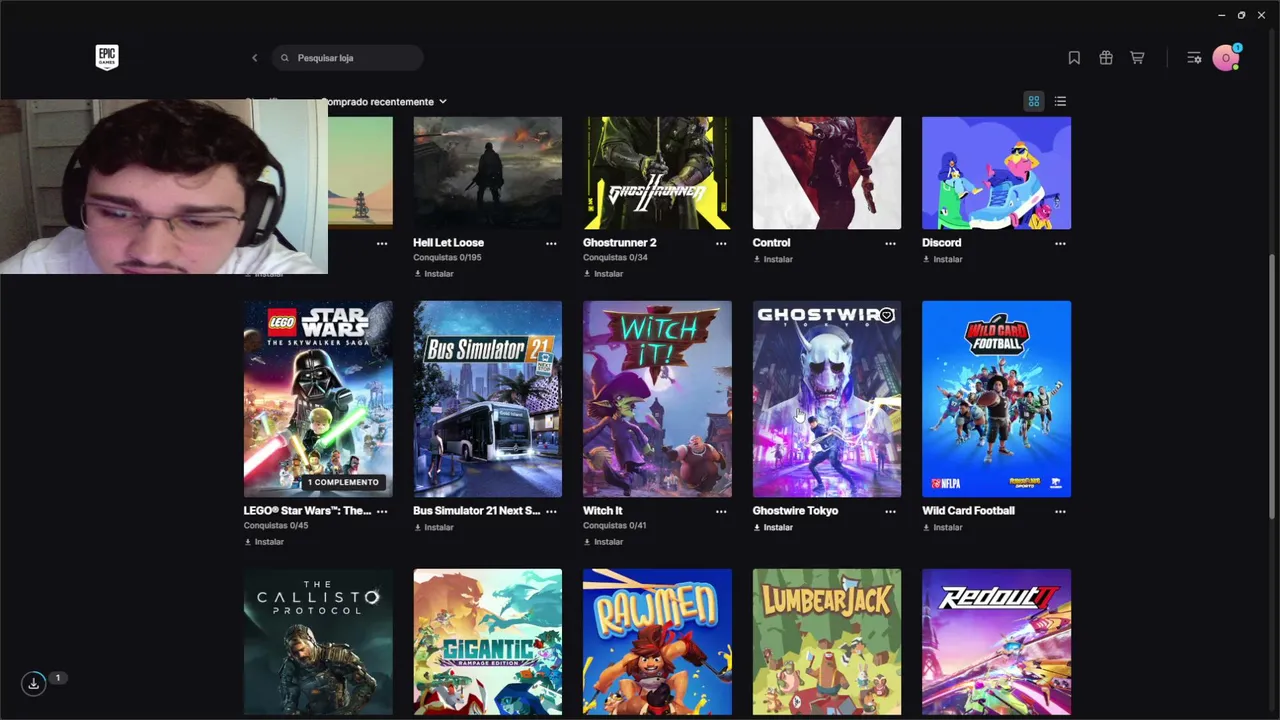The width and height of the screenshot is (1280, 720).
Task: Open the gift icon in the top bar
Action: point(1106,58)
